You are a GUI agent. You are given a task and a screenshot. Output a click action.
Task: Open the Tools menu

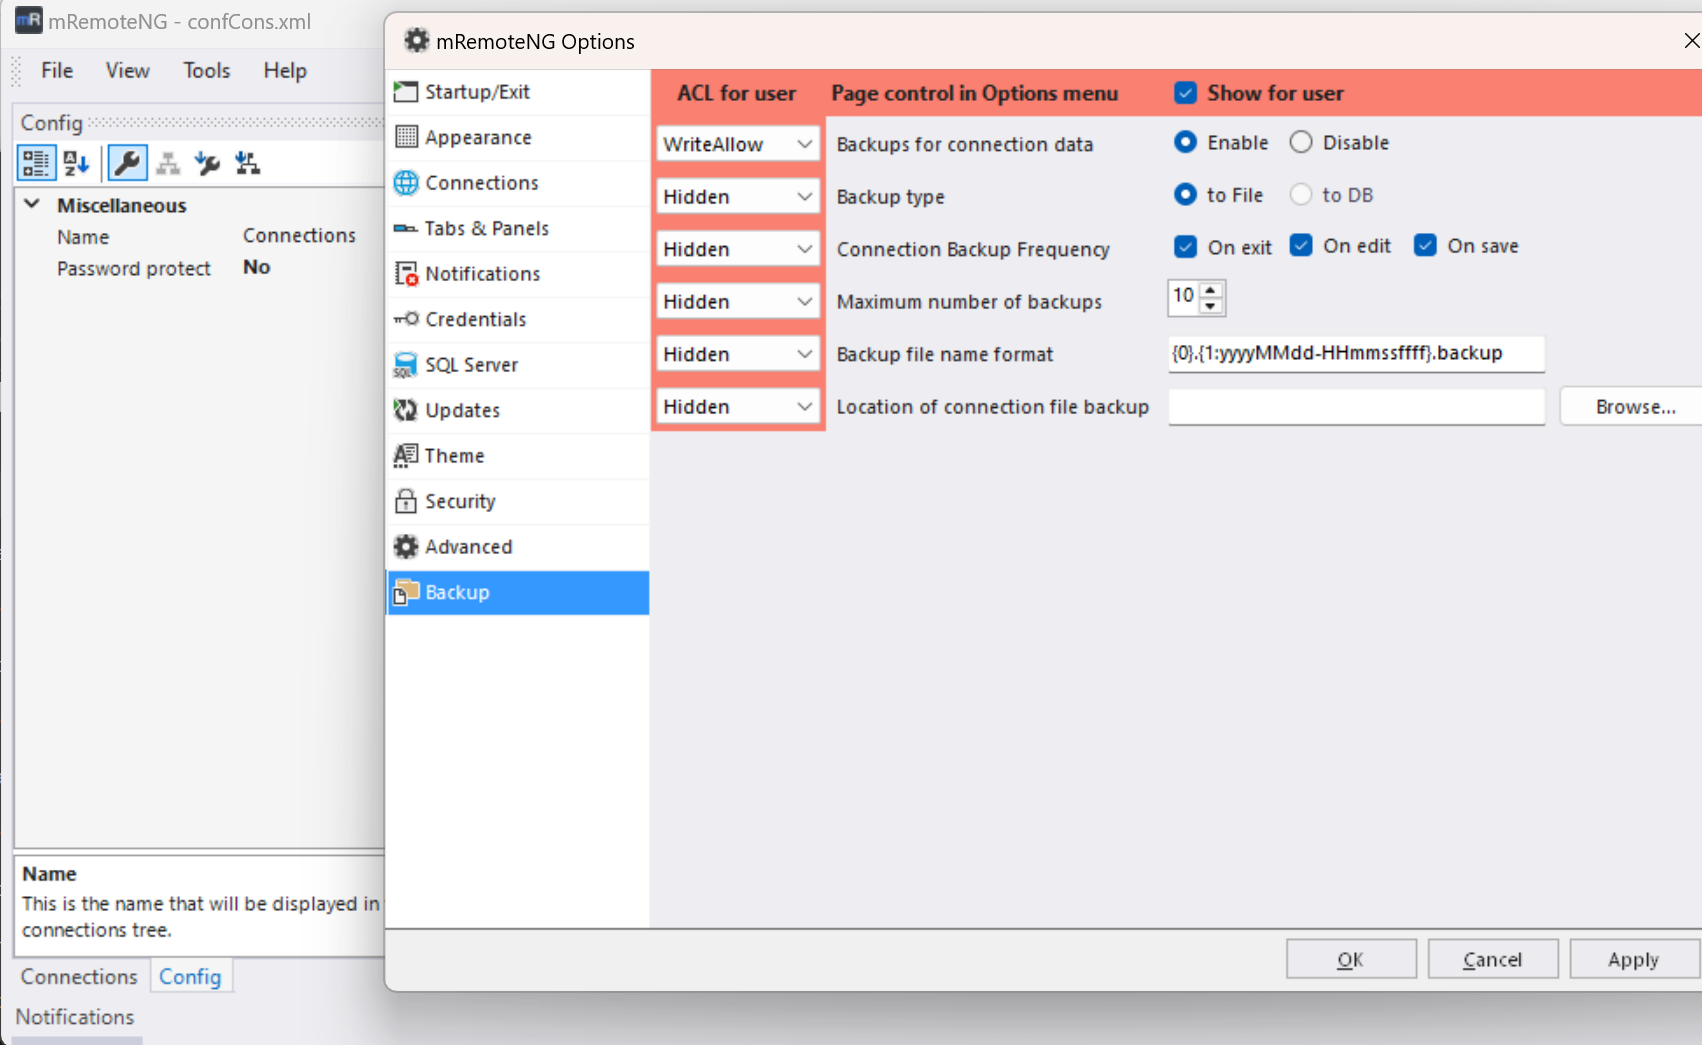[207, 70]
